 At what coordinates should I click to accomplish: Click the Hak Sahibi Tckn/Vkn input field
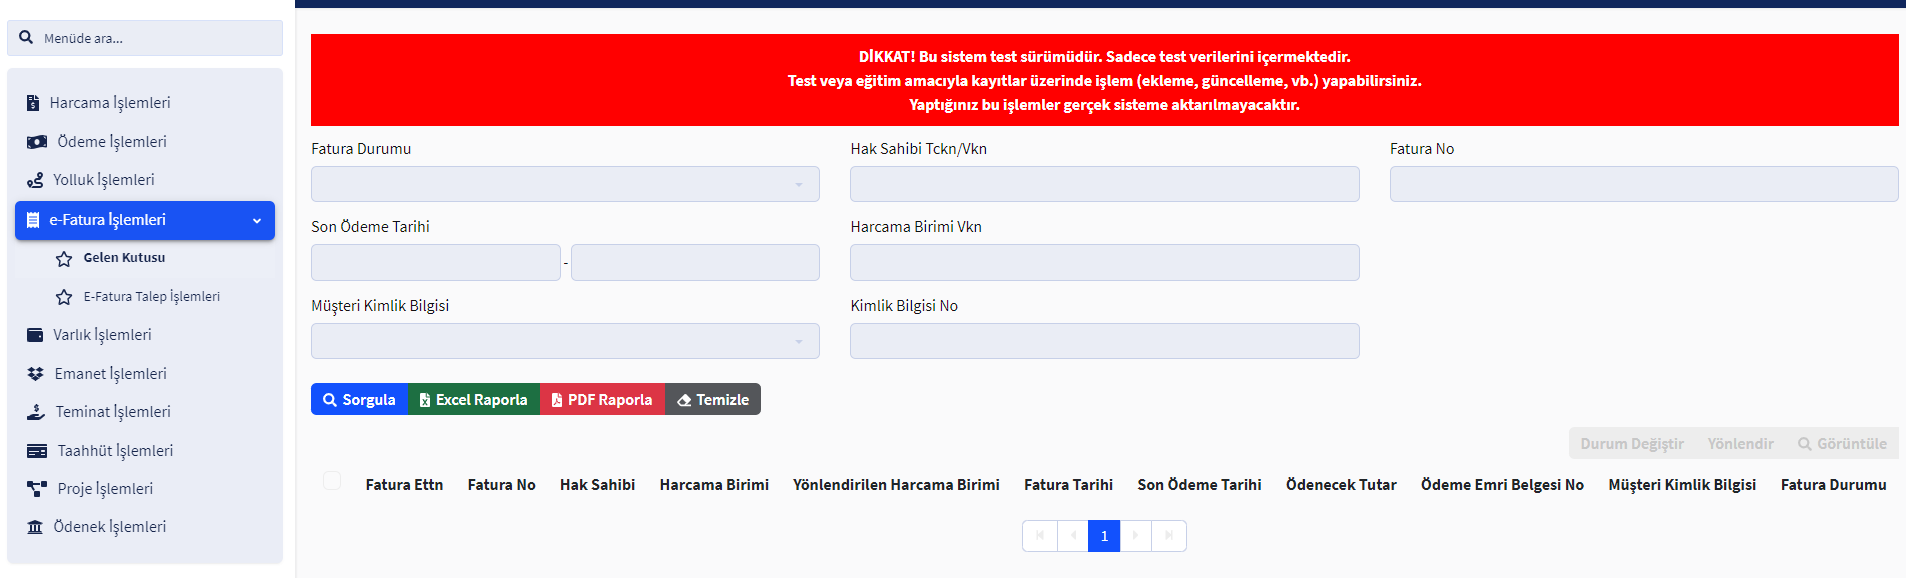[x=1104, y=184]
